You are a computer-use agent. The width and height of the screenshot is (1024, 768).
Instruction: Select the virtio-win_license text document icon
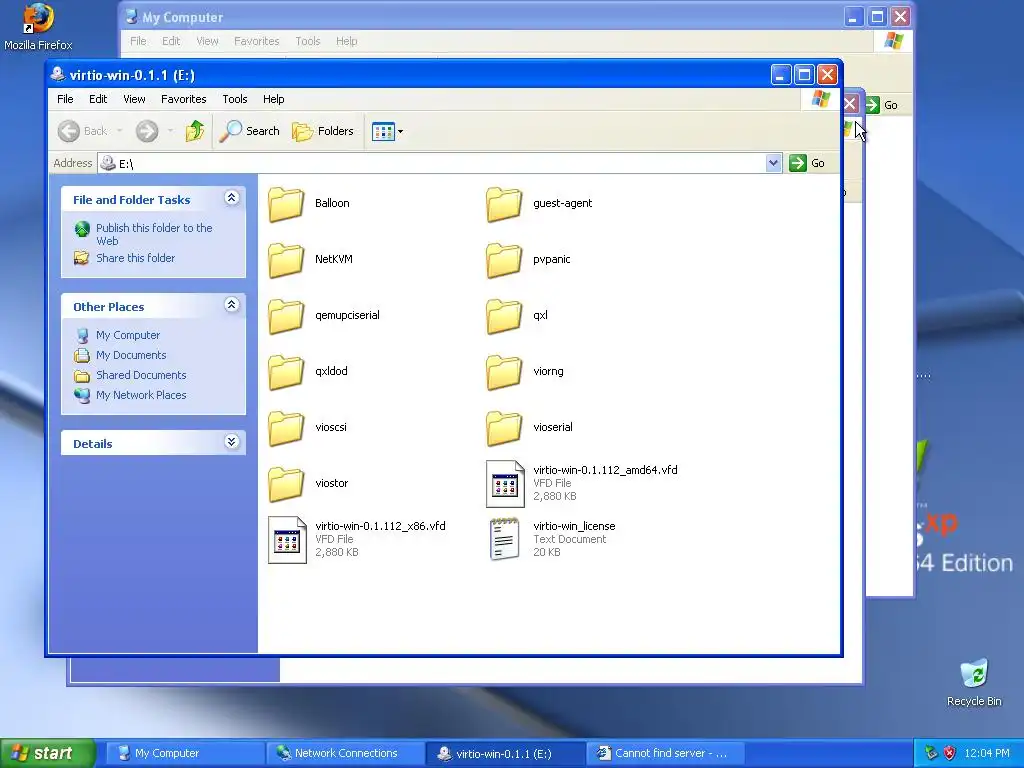pyautogui.click(x=505, y=539)
